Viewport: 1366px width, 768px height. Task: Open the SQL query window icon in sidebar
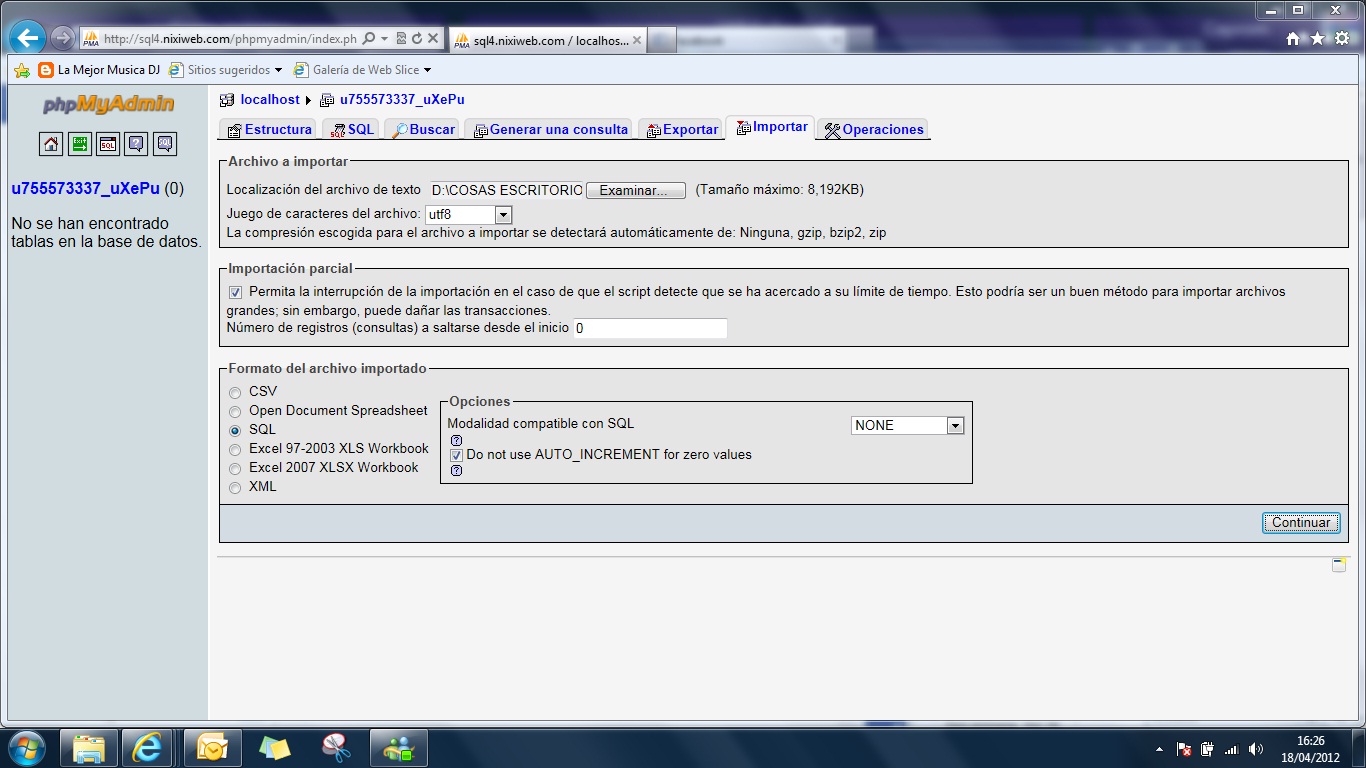click(x=108, y=144)
